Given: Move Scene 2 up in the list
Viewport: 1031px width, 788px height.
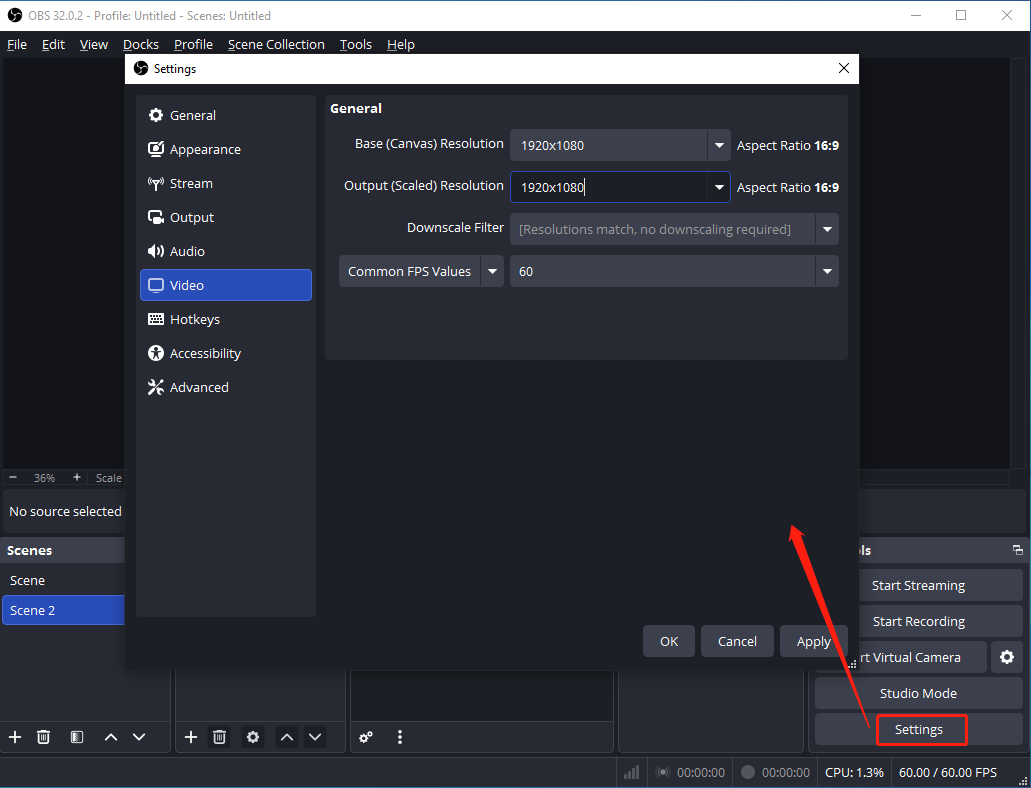Looking at the screenshot, I should point(110,737).
